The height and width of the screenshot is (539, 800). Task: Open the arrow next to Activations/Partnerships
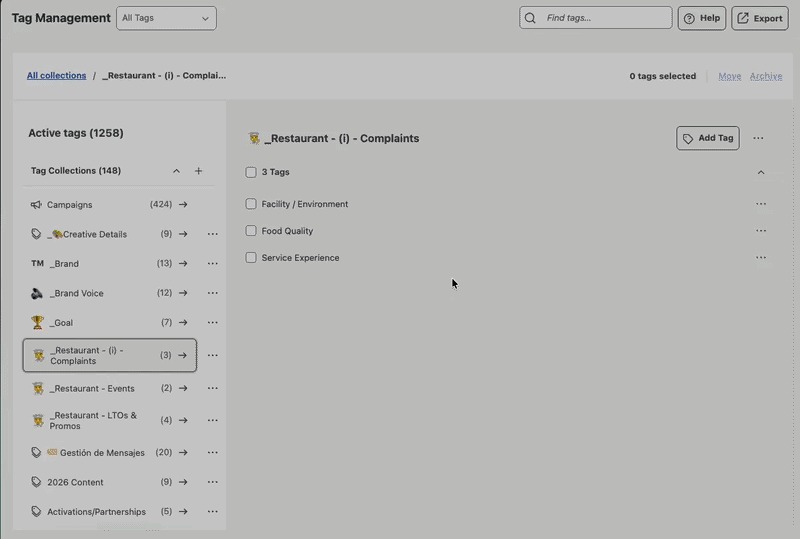click(x=183, y=511)
